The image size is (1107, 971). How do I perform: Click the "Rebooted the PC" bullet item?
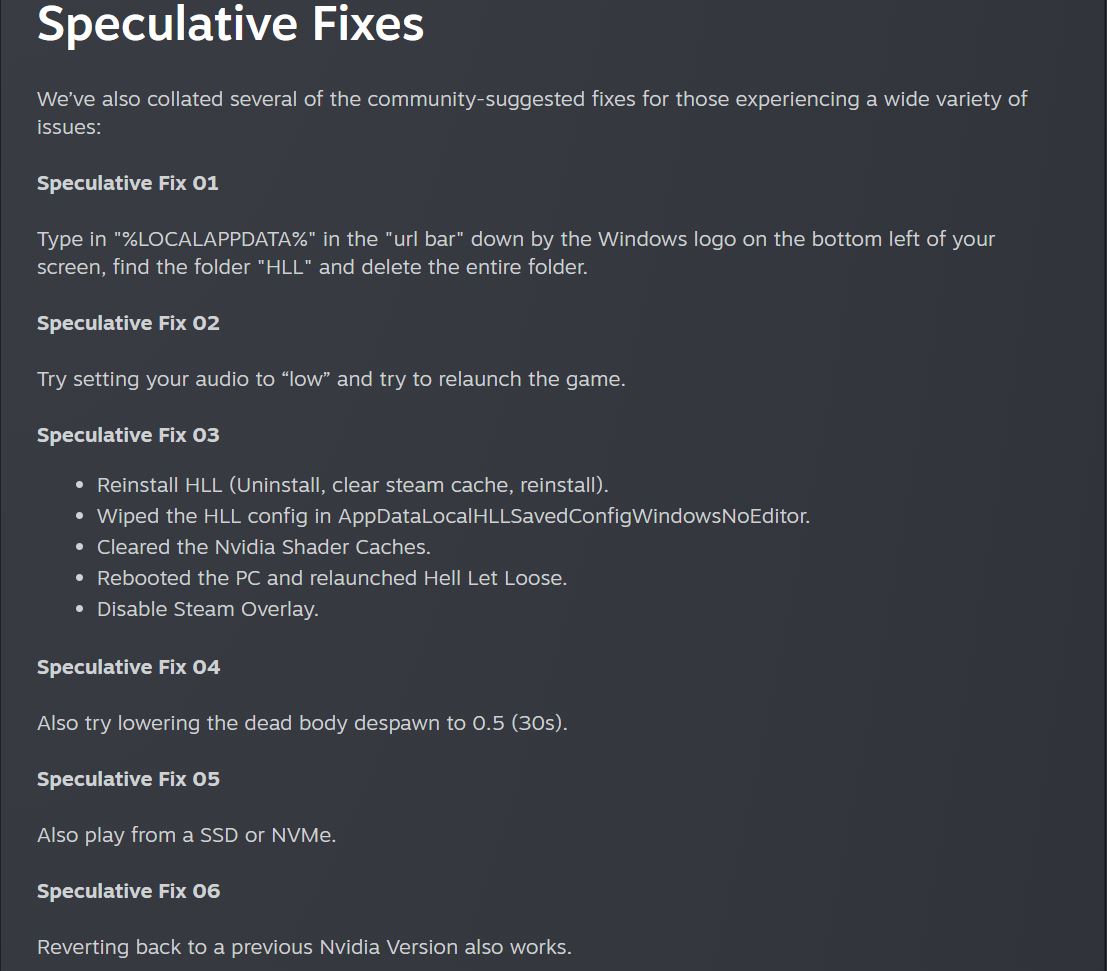(x=331, y=578)
